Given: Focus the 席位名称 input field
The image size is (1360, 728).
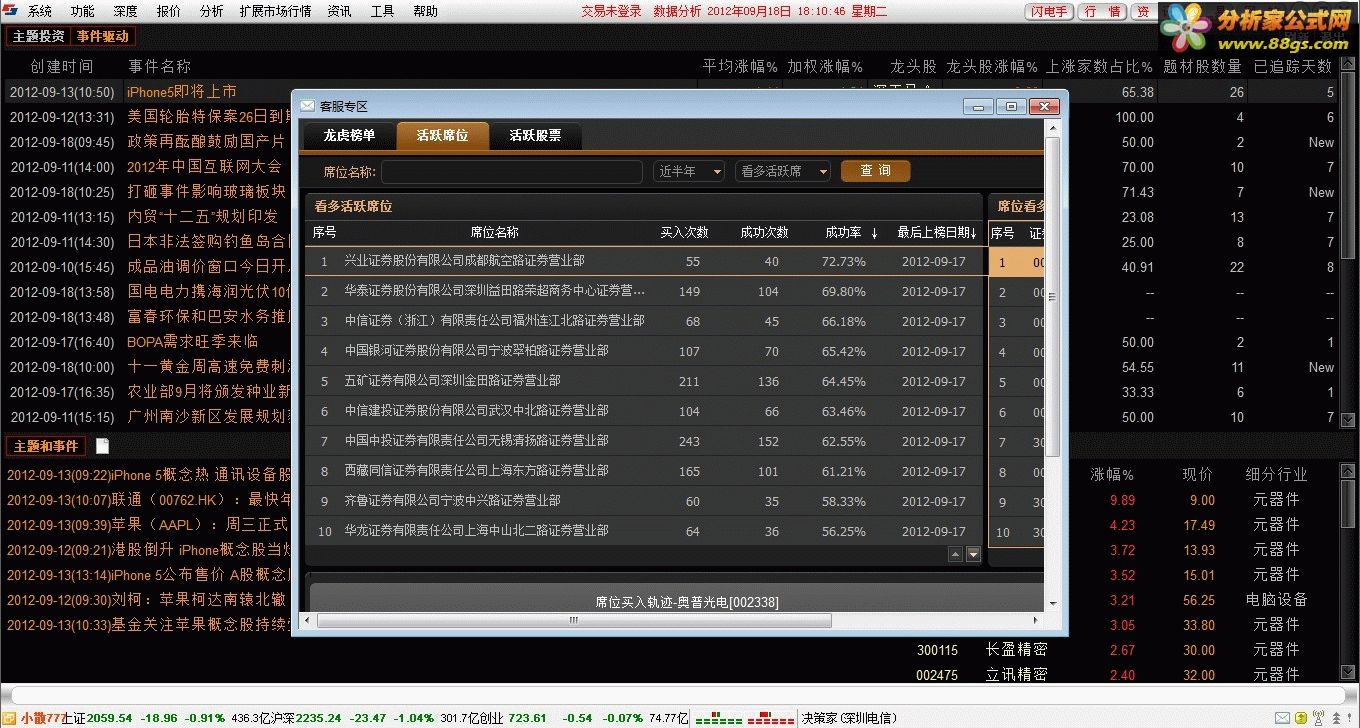Looking at the screenshot, I should (x=511, y=171).
